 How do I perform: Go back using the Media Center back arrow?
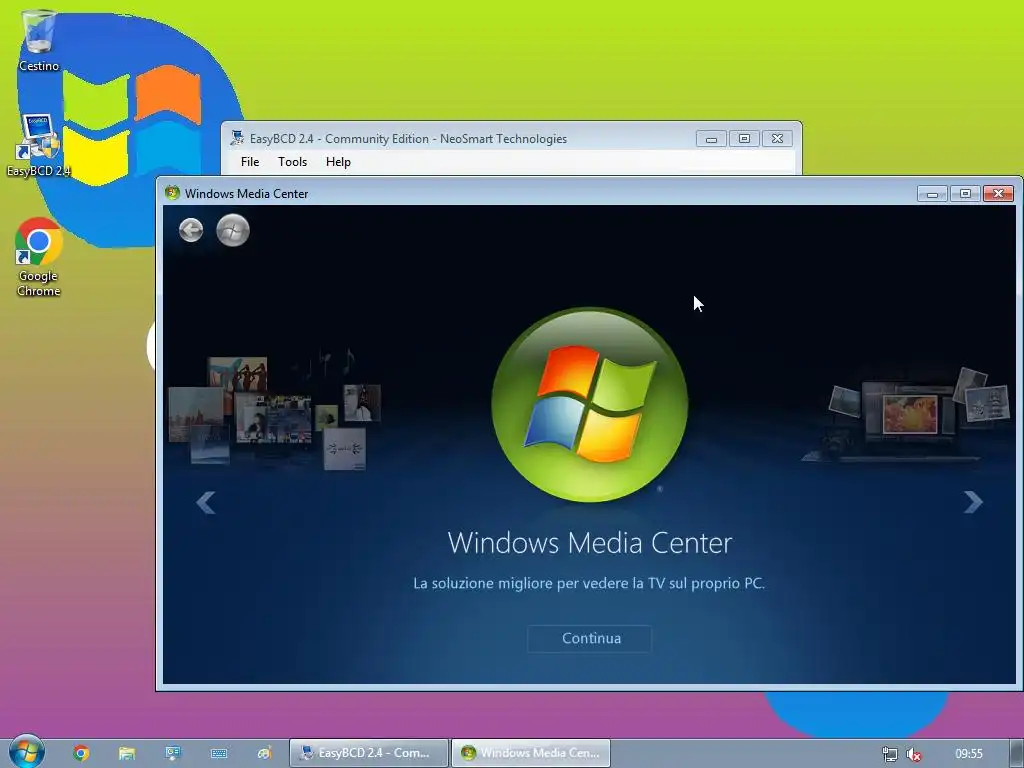191,230
